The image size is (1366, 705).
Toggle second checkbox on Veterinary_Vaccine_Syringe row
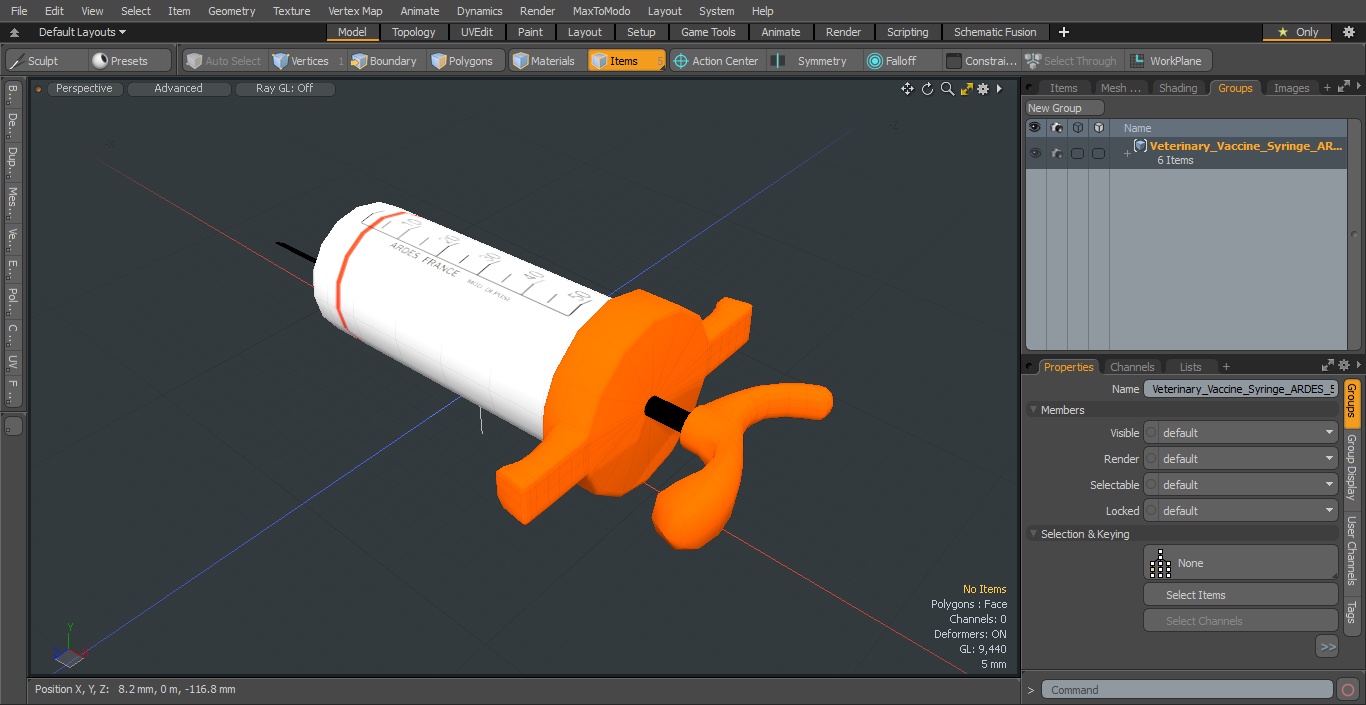(x=1098, y=153)
